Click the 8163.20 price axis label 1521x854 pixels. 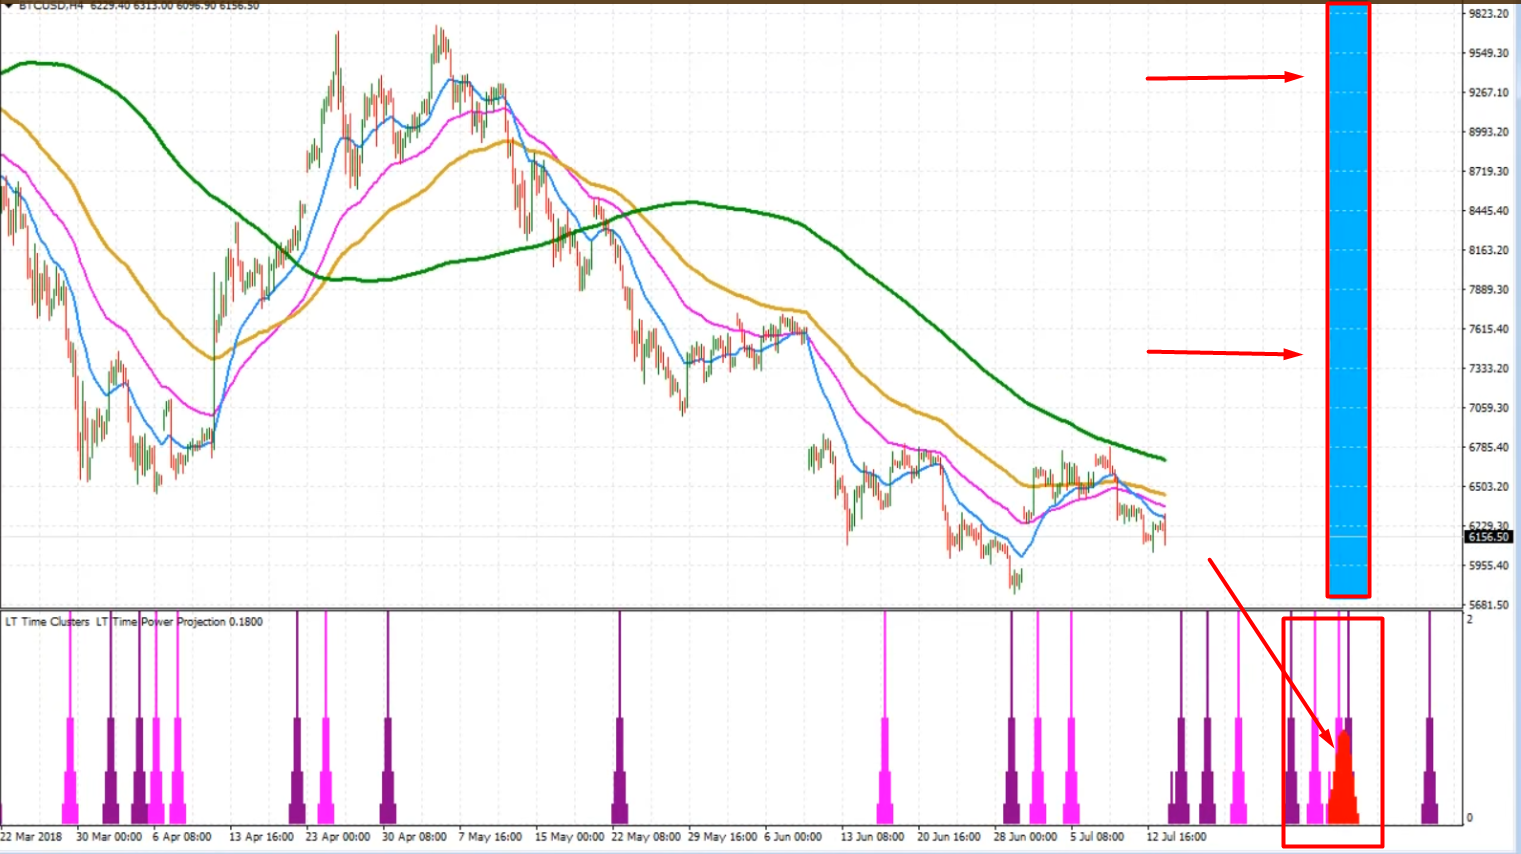click(1488, 250)
